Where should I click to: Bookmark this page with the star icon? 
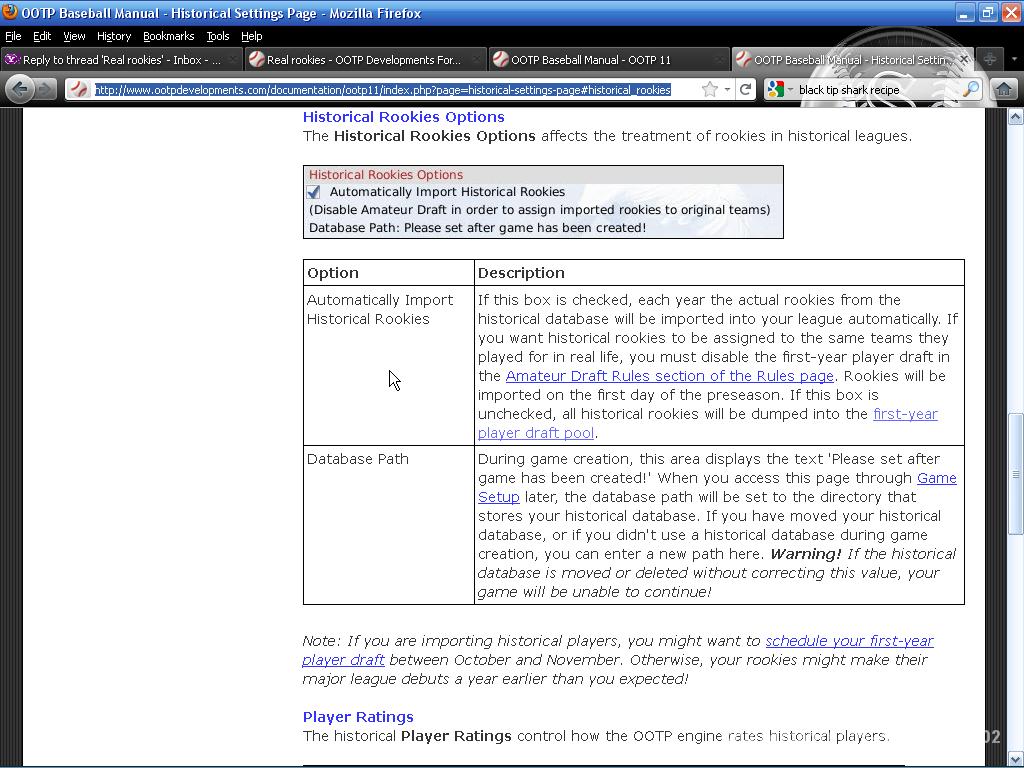[709, 90]
